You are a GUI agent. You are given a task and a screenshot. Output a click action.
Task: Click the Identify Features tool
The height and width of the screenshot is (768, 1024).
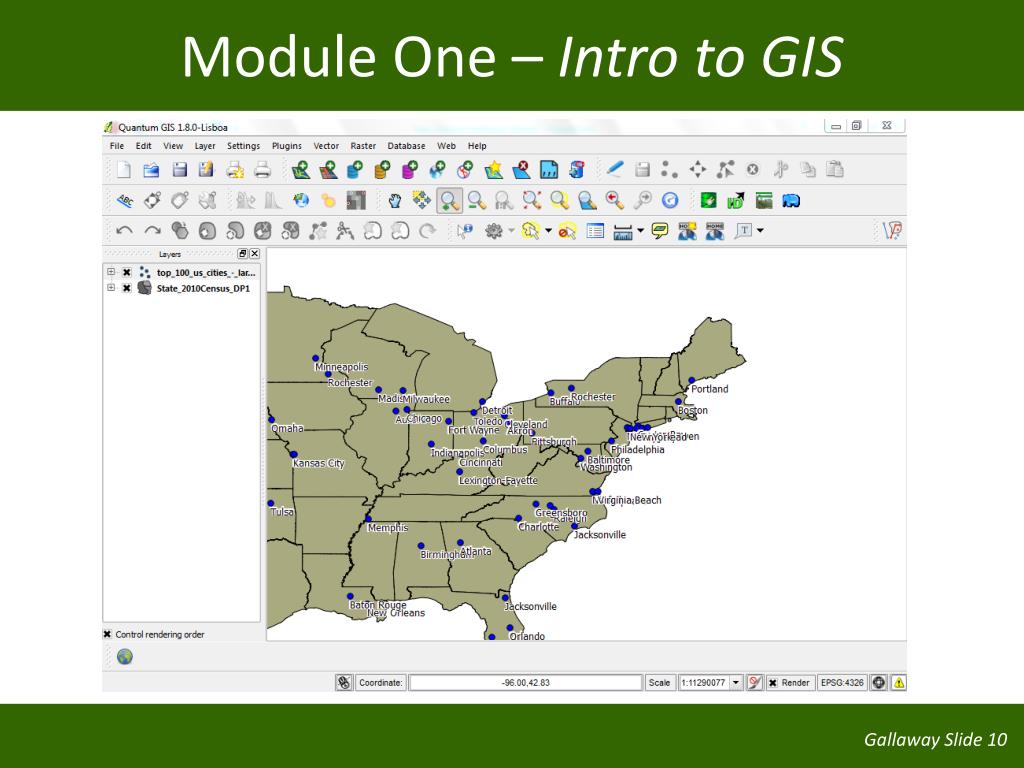point(464,231)
